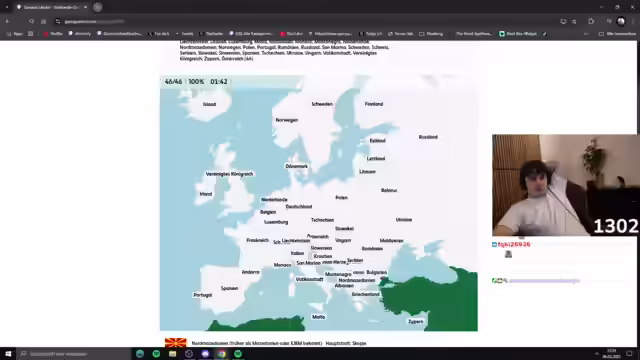This screenshot has height=360, width=640.
Task: Open the browser profile avatar
Action: pyautogui.click(x=621, y=21)
